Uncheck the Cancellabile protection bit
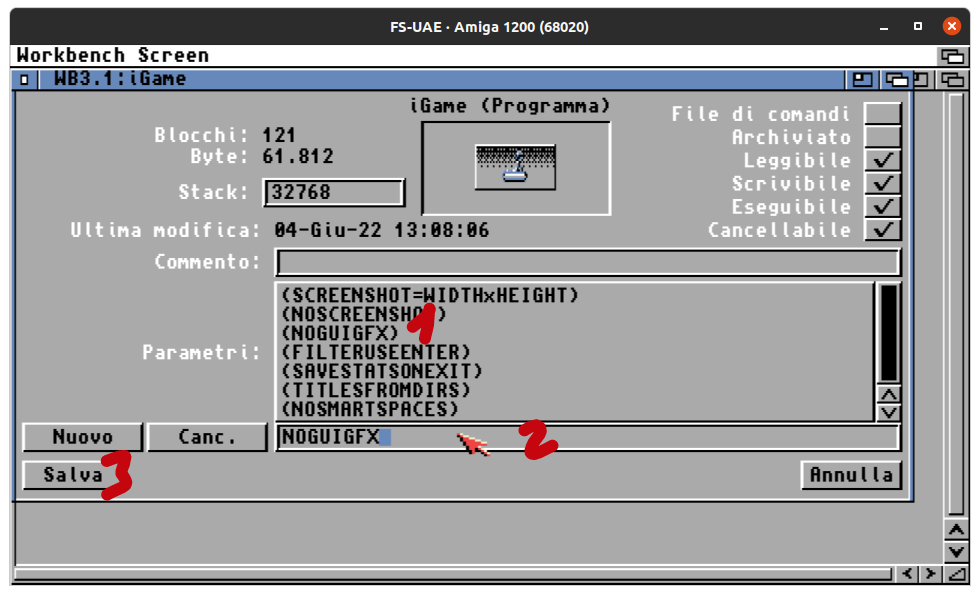The image size is (980, 595). pos(882,229)
